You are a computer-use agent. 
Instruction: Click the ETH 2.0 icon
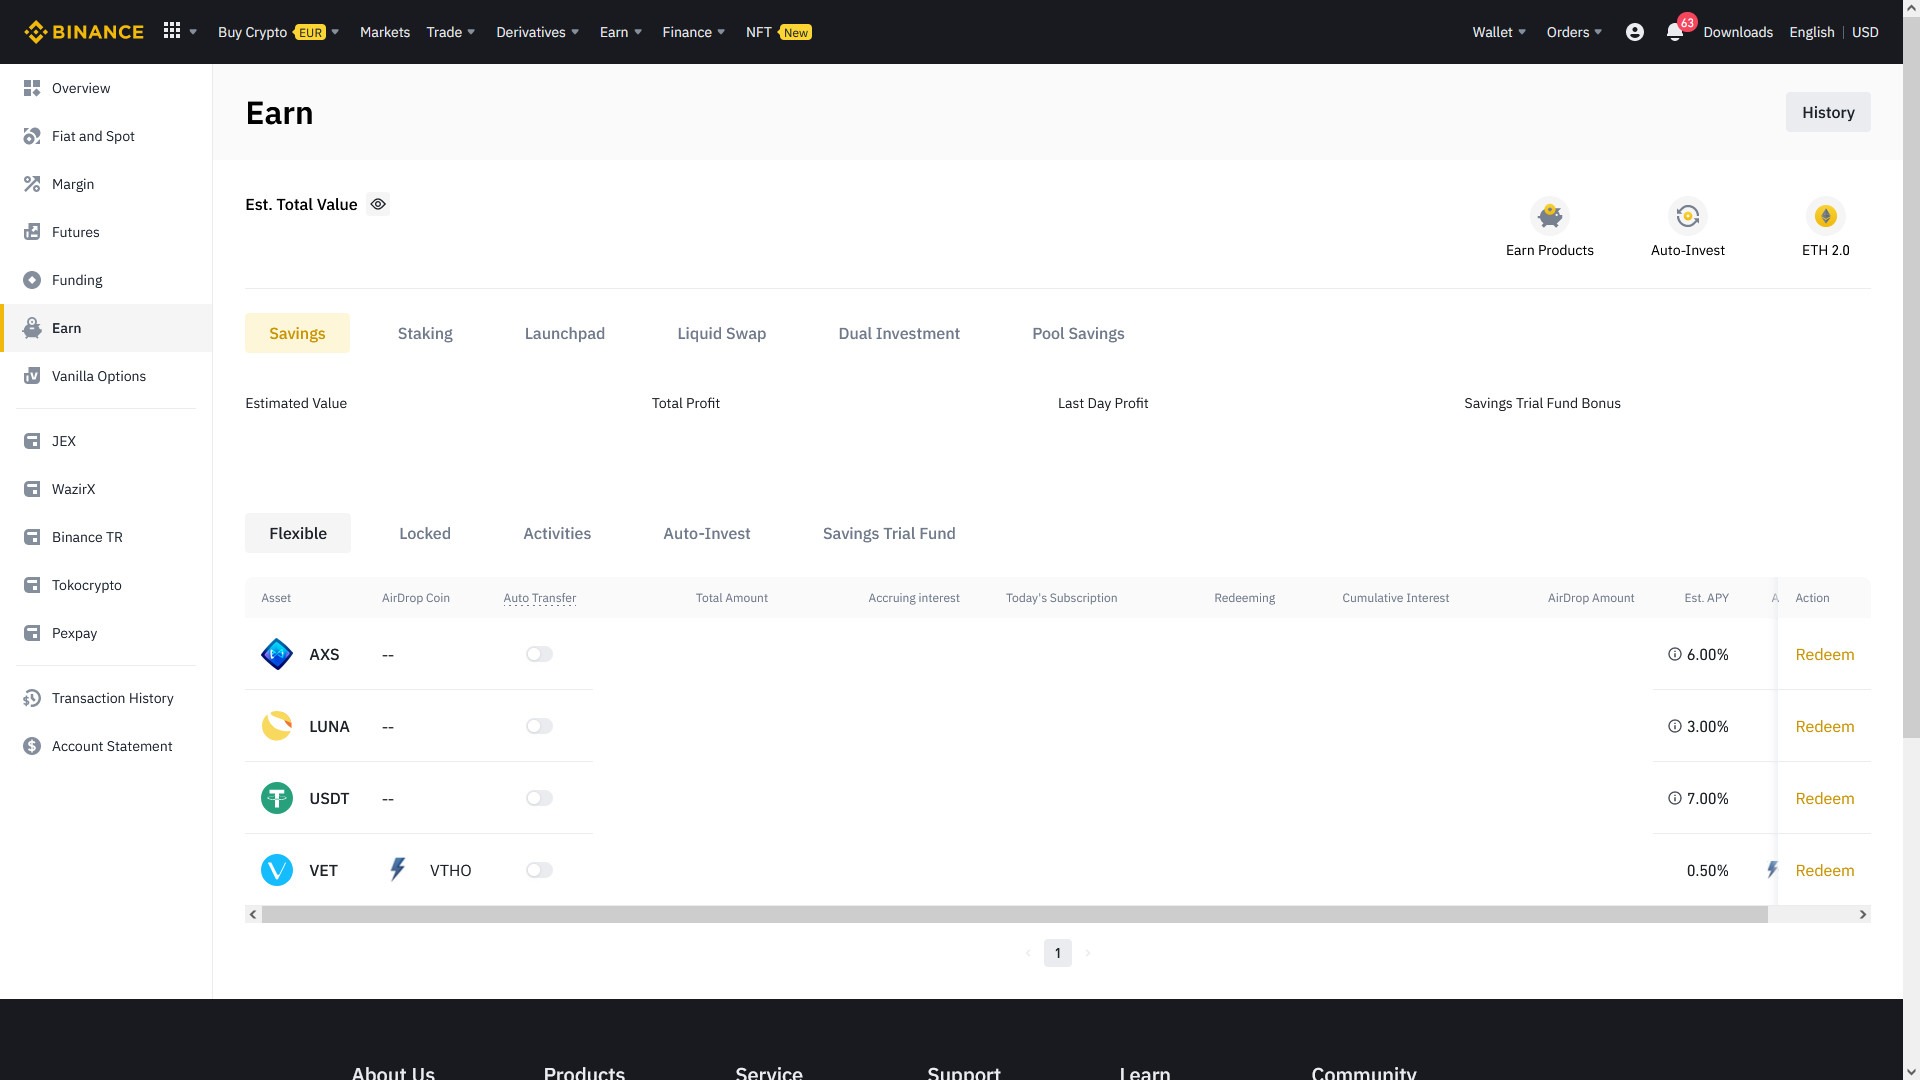click(1826, 216)
